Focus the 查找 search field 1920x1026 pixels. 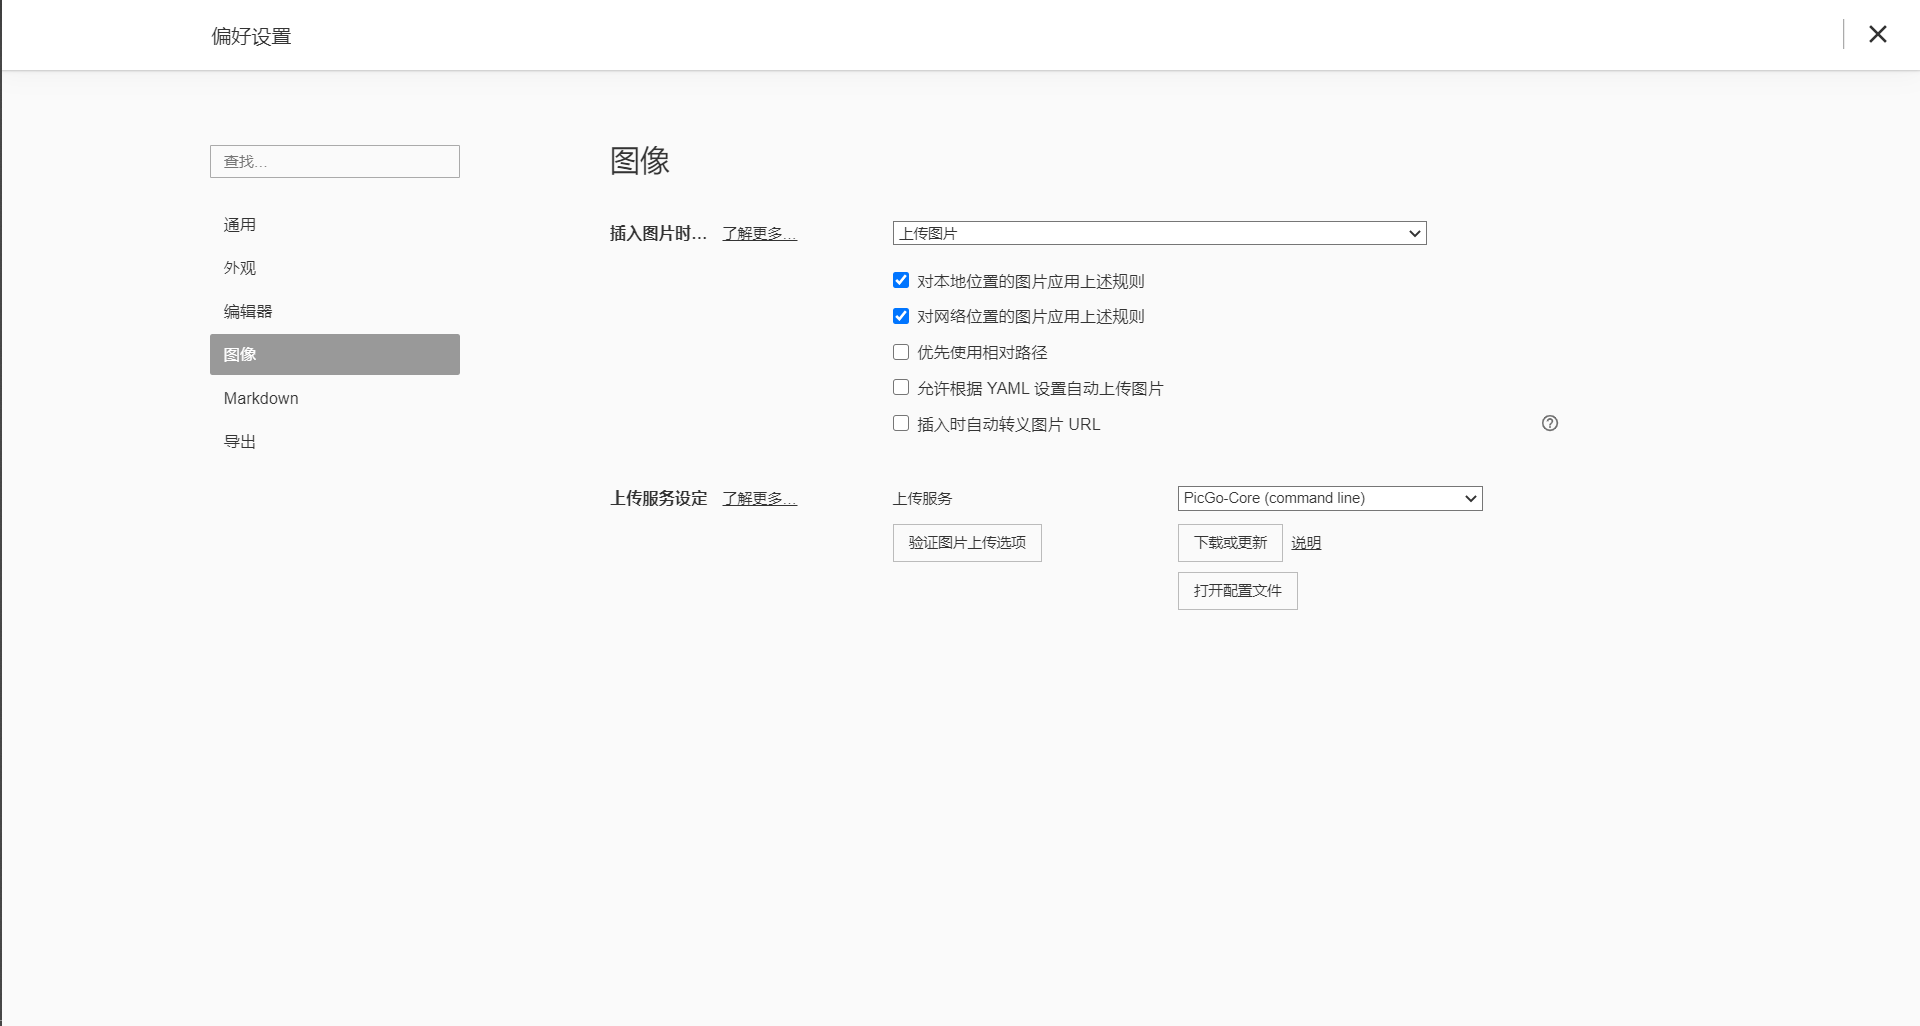[x=335, y=161]
